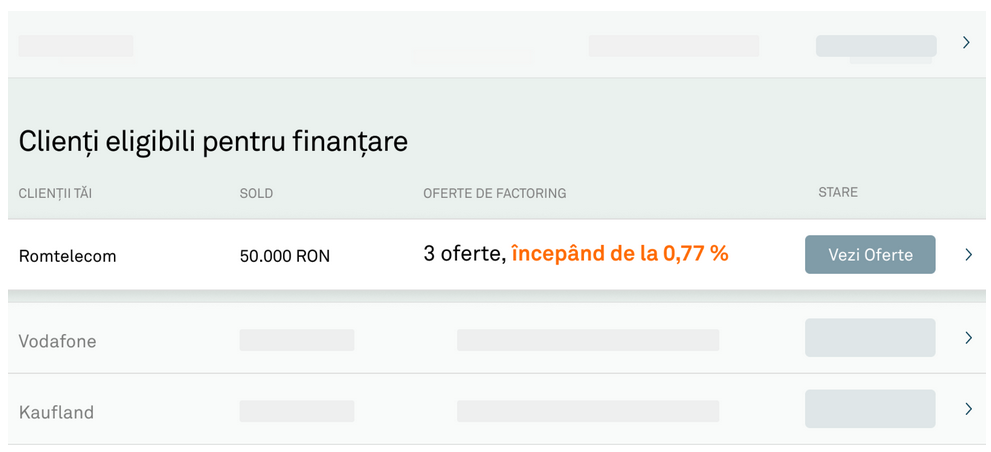Screen dimensions: 991x452
Task: Click the Oferte de factoring column header
Action: click(x=494, y=193)
